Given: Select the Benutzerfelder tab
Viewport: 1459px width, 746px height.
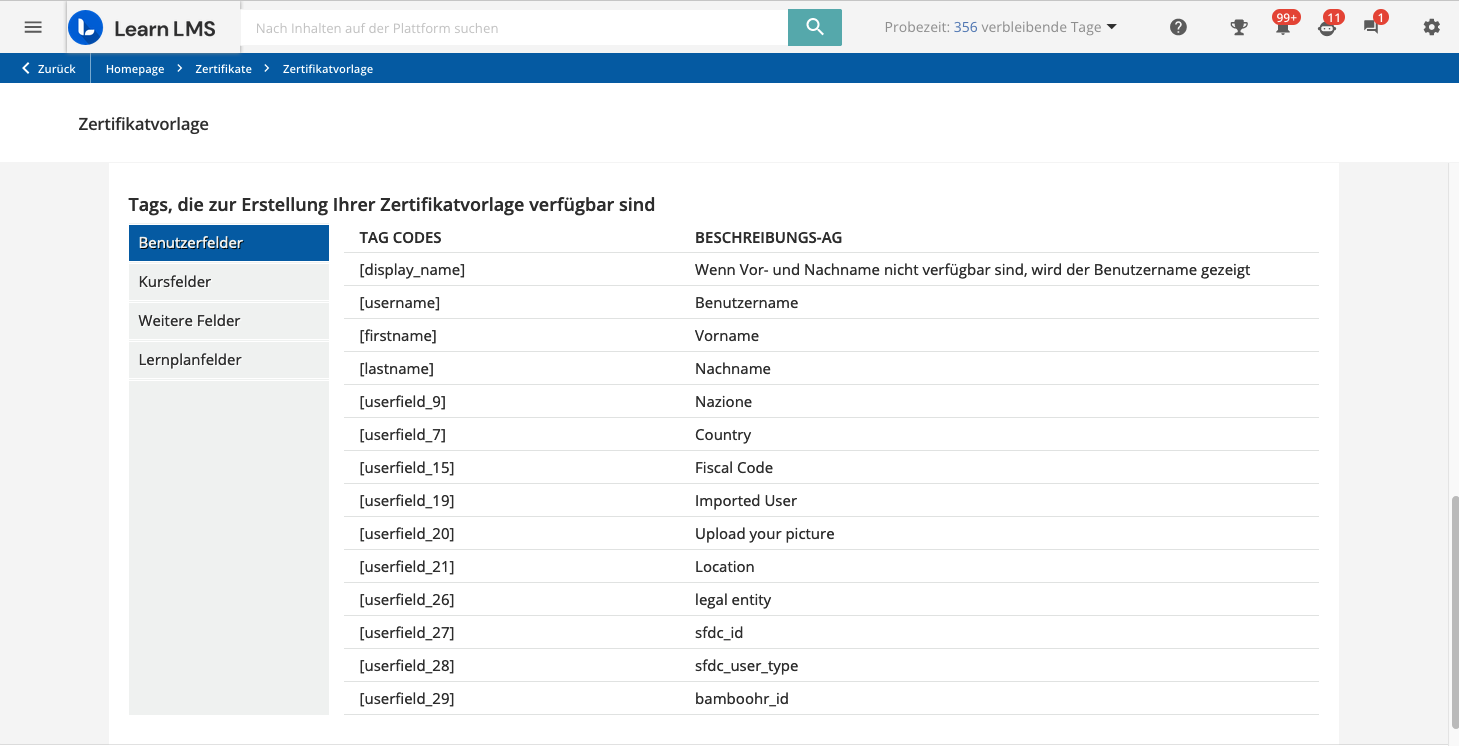Looking at the screenshot, I should [x=229, y=243].
